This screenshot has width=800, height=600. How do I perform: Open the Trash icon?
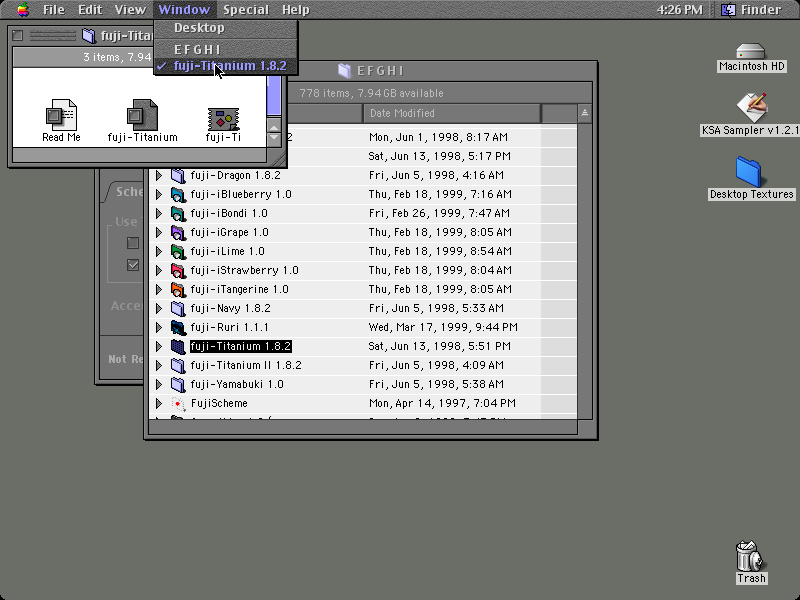pos(749,556)
